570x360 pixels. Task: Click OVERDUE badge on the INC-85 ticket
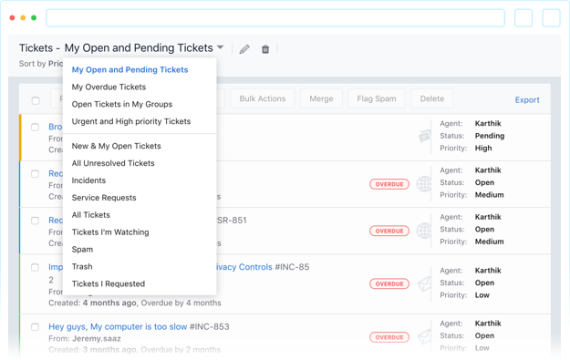click(389, 284)
